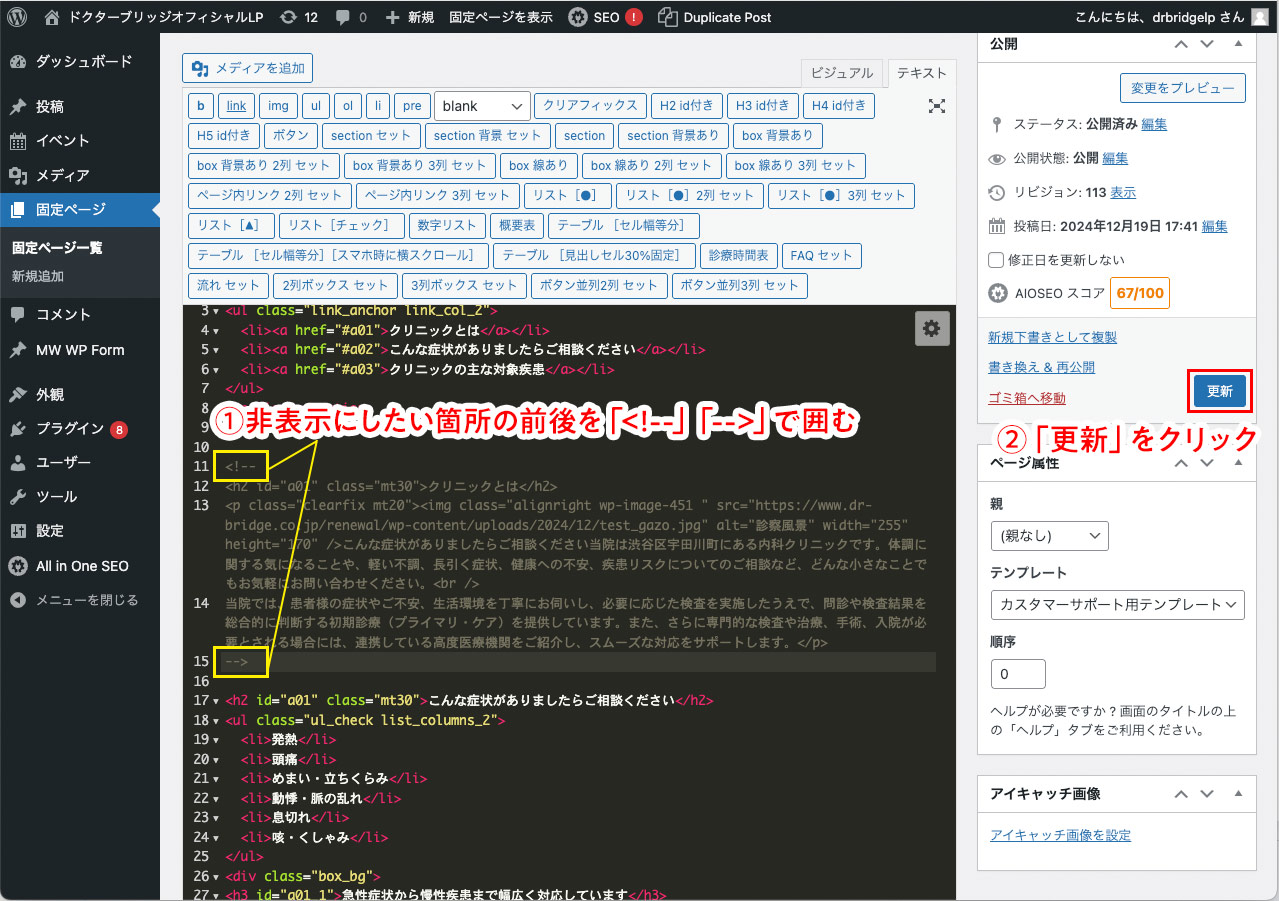The width and height of the screenshot is (1279, 901).
Task: Click 固定ページを表示 in admin bar
Action: pyautogui.click(x=501, y=17)
